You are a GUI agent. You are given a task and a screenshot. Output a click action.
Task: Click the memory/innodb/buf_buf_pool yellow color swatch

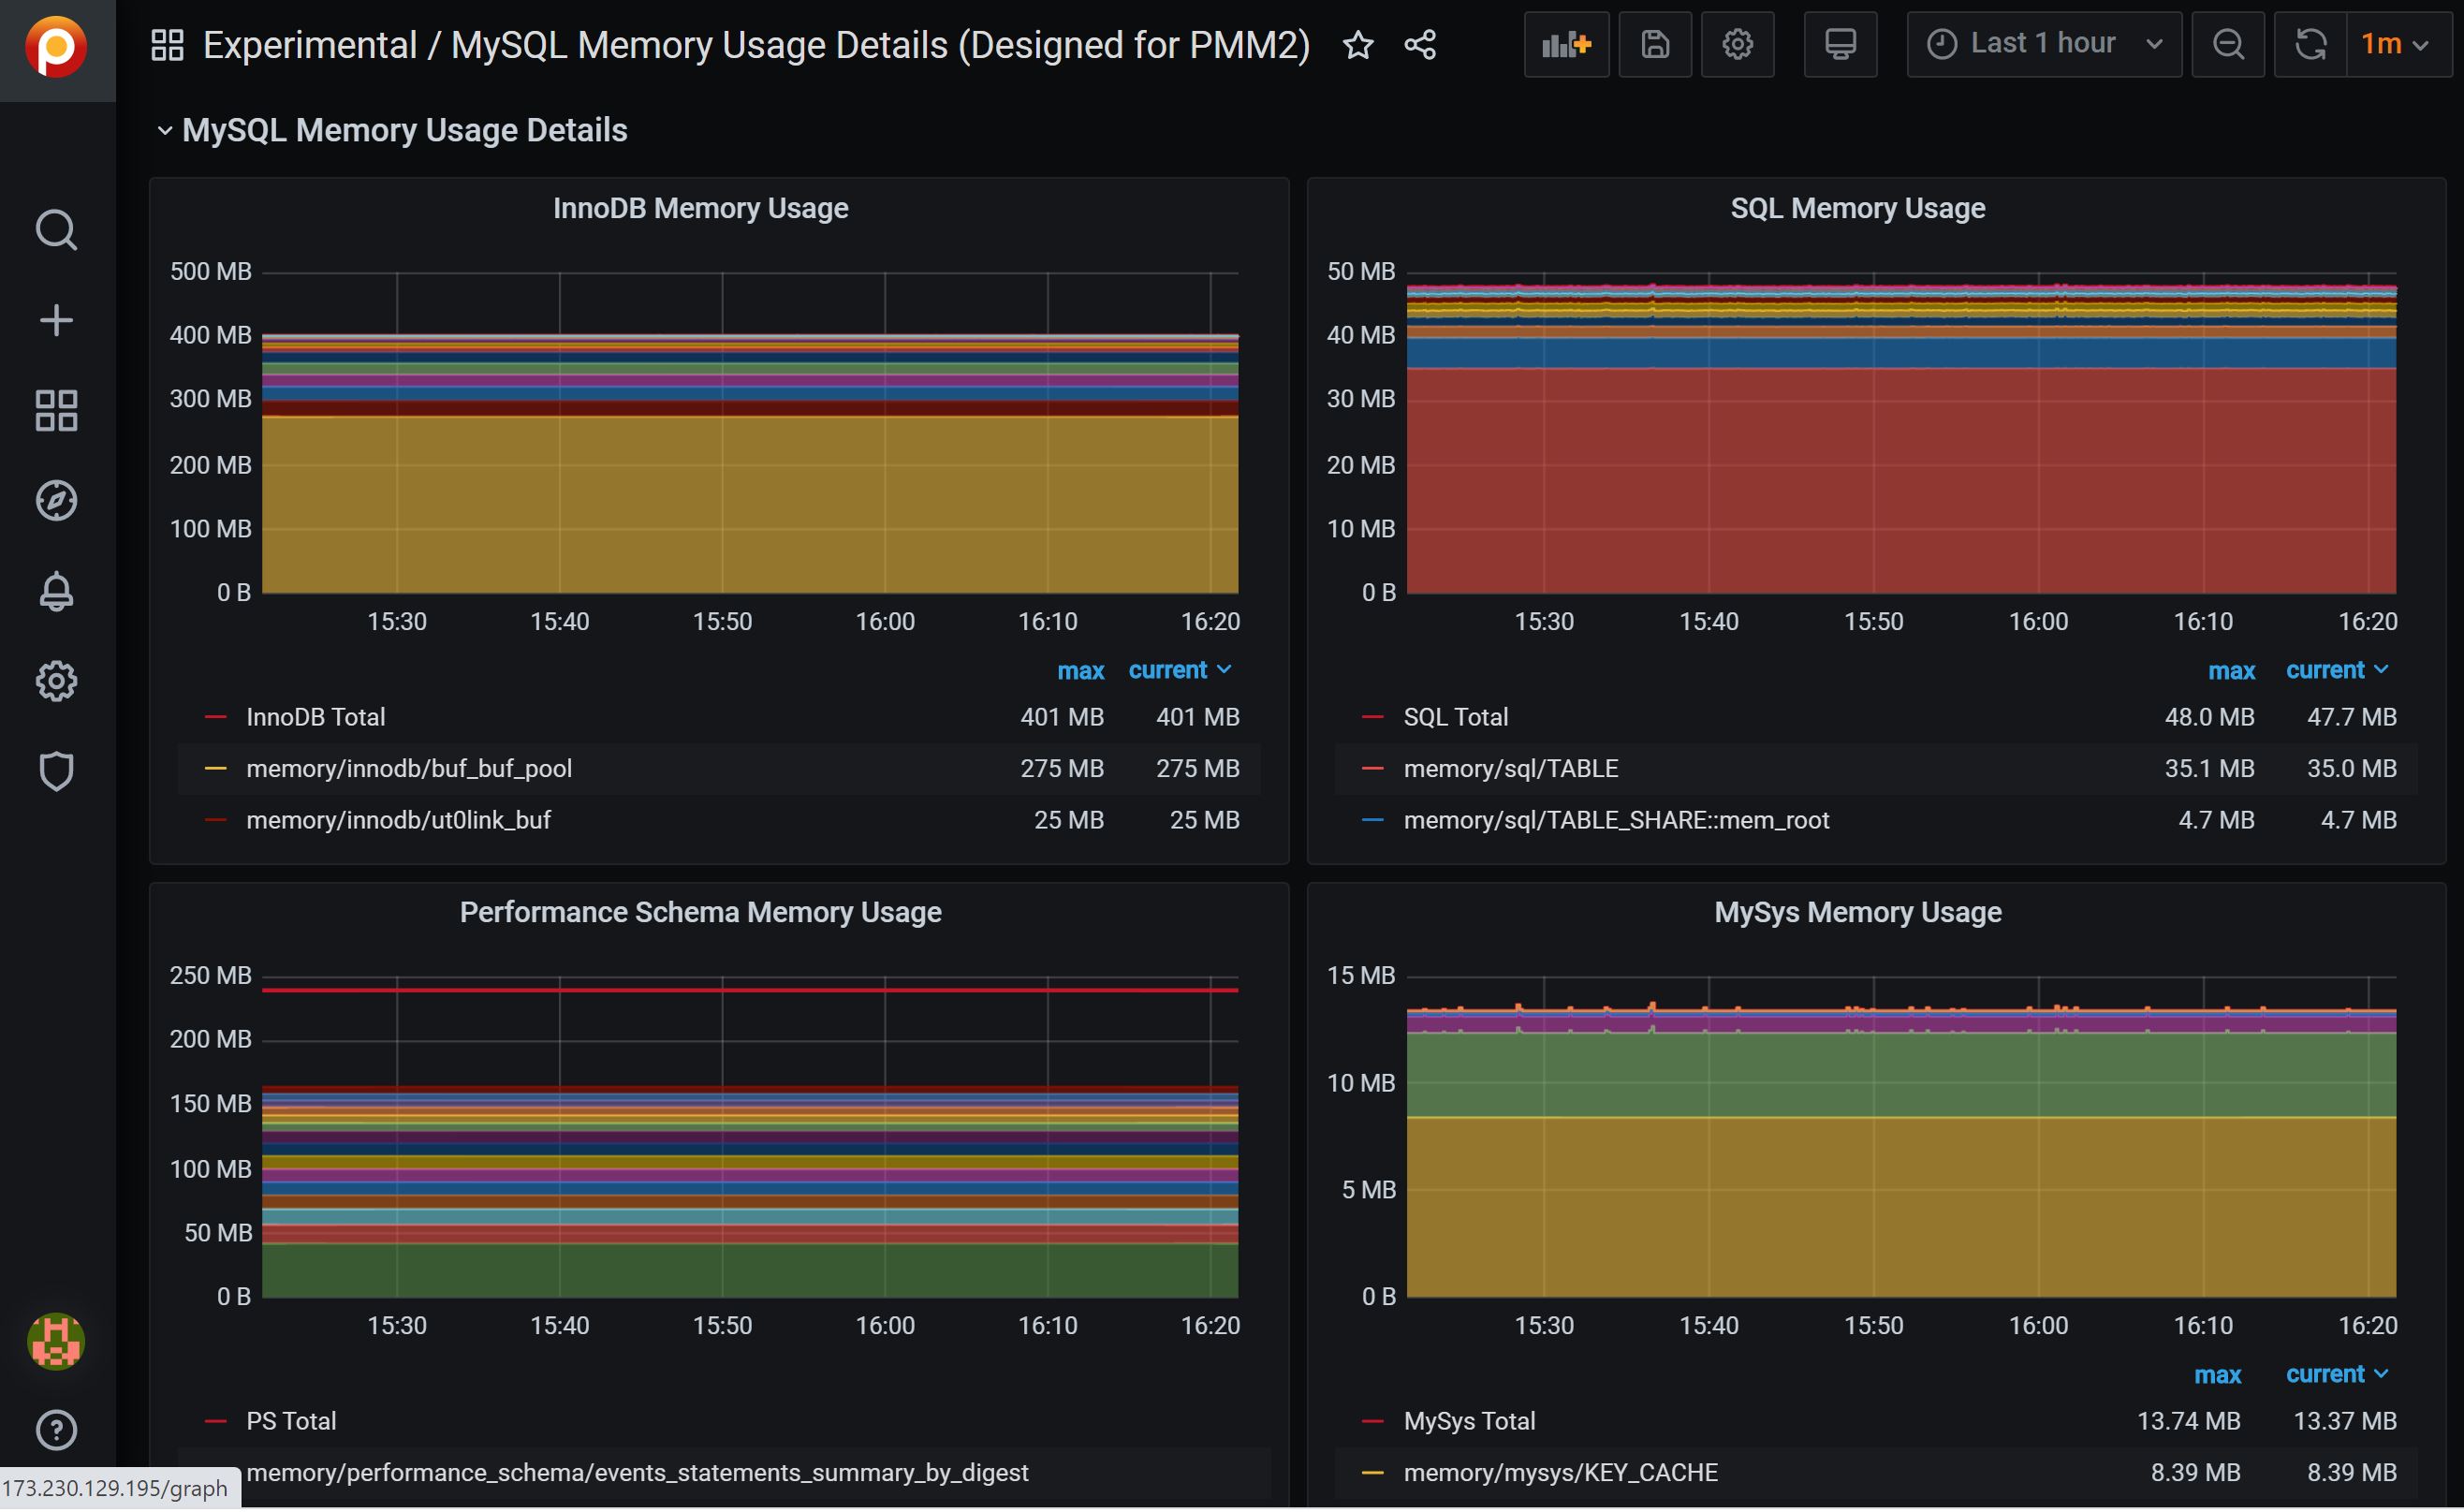pyautogui.click(x=215, y=768)
